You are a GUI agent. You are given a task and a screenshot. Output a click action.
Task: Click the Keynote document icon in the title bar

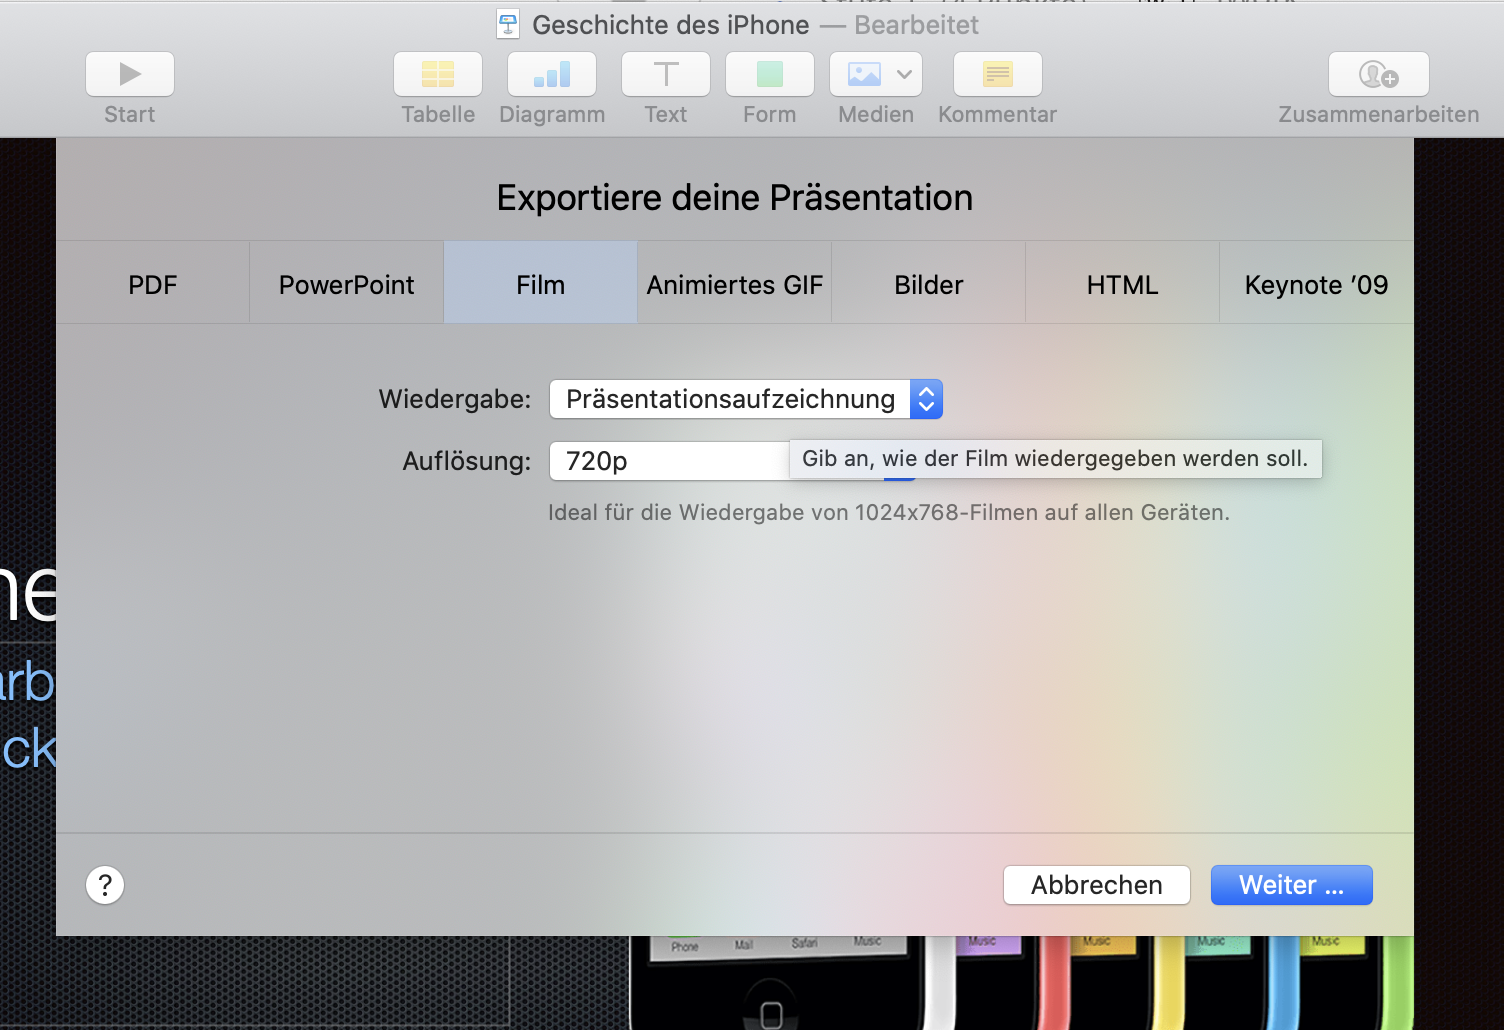pyautogui.click(x=508, y=24)
